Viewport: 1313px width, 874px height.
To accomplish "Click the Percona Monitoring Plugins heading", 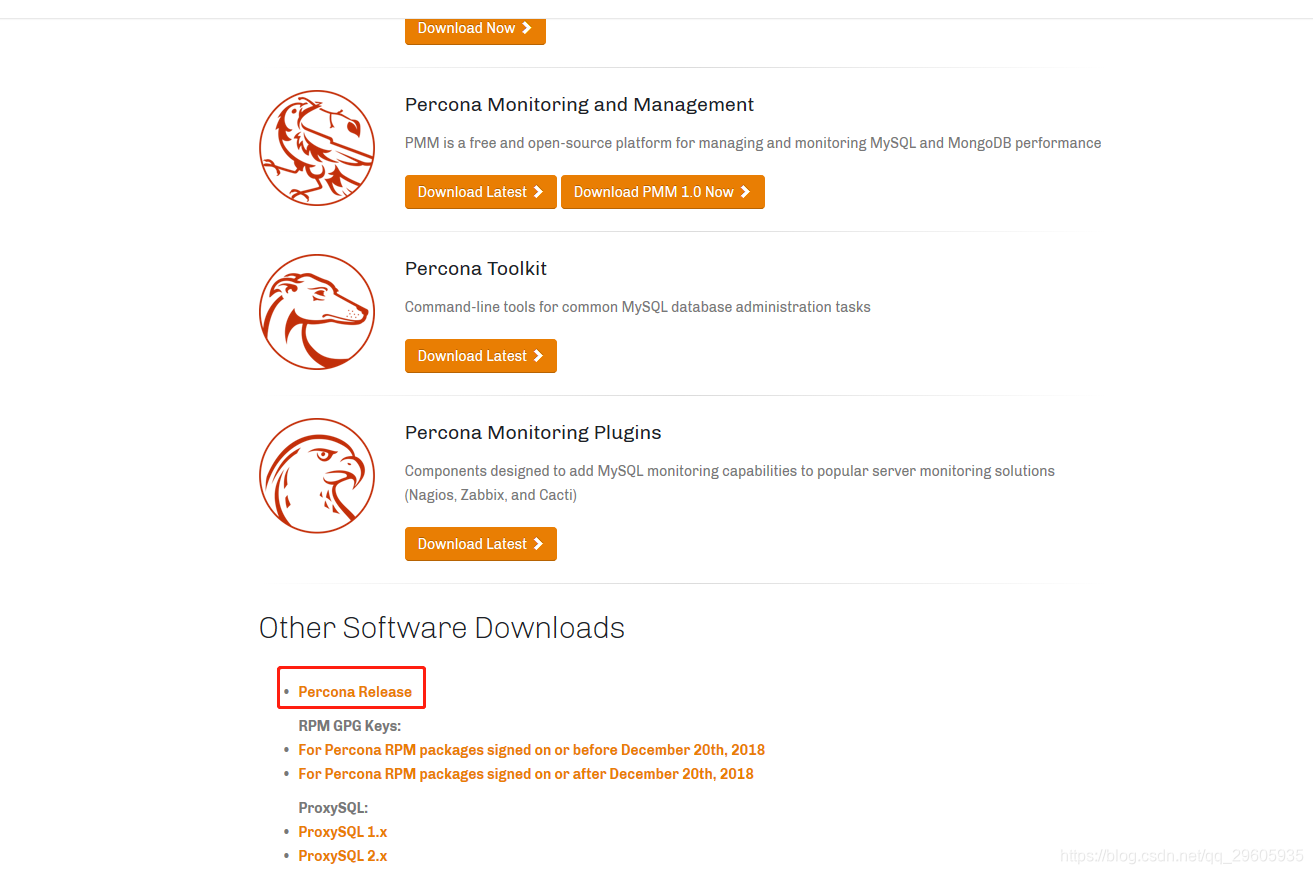I will (533, 433).
